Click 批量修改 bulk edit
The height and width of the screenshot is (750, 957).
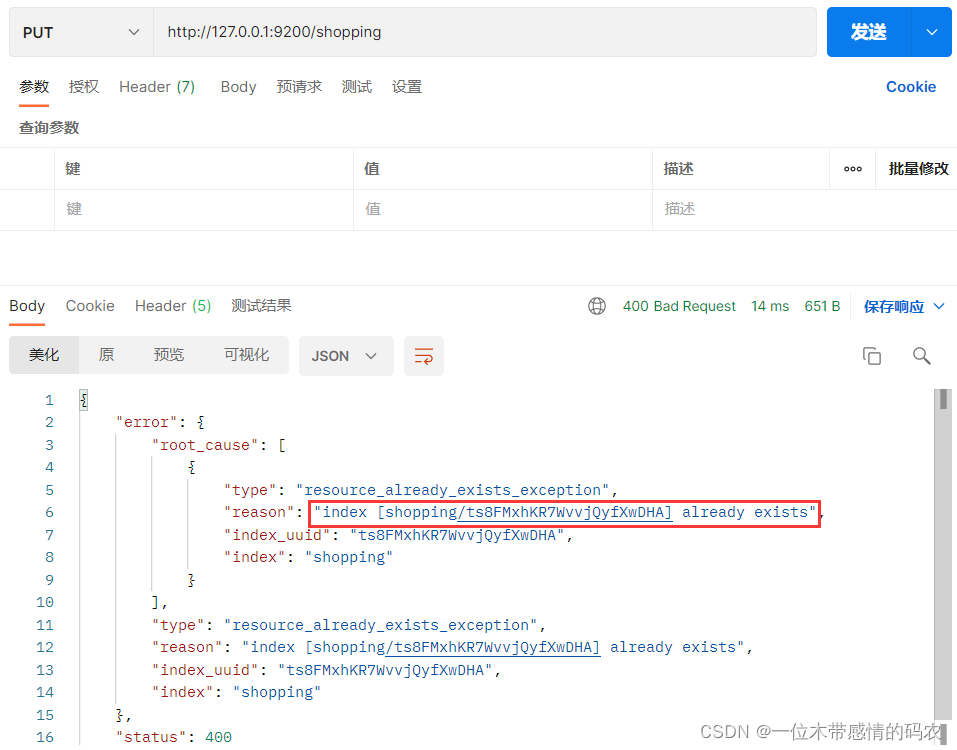[x=918, y=169]
